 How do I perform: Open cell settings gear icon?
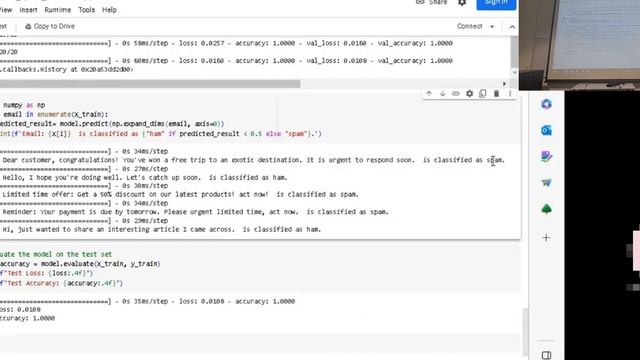coord(469,93)
